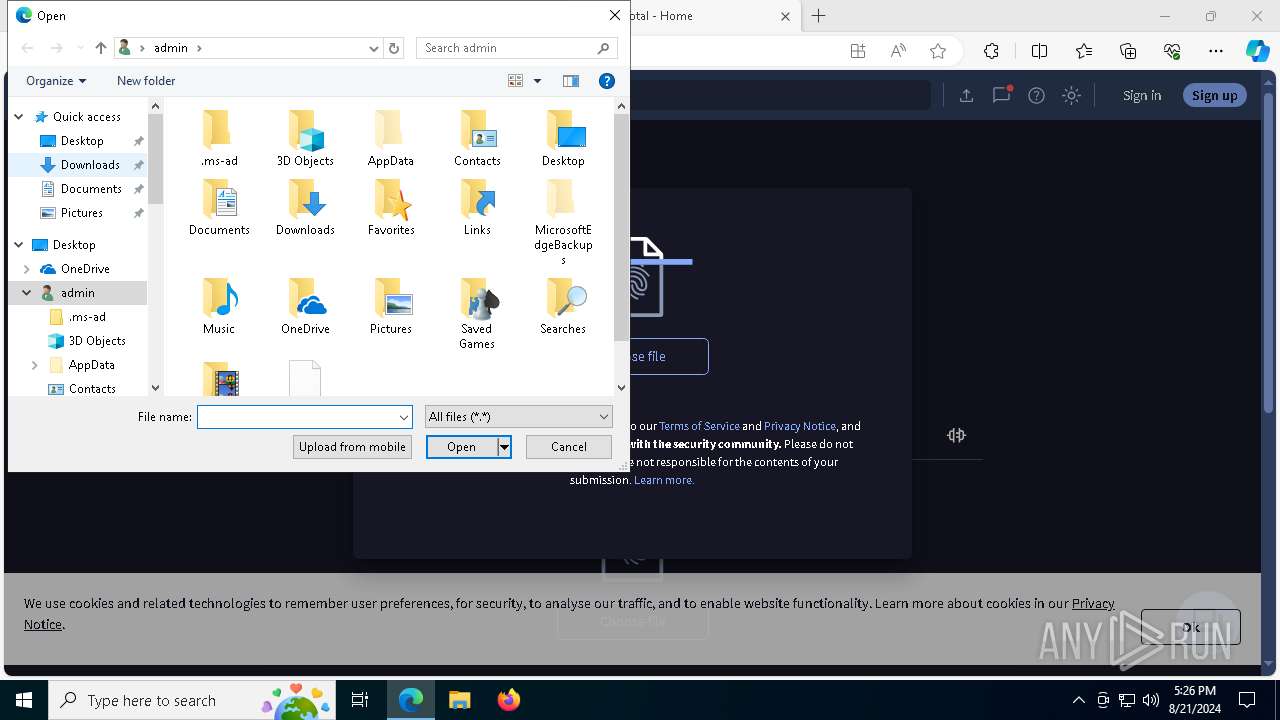Open the 3D Objects folder in file list

(305, 139)
